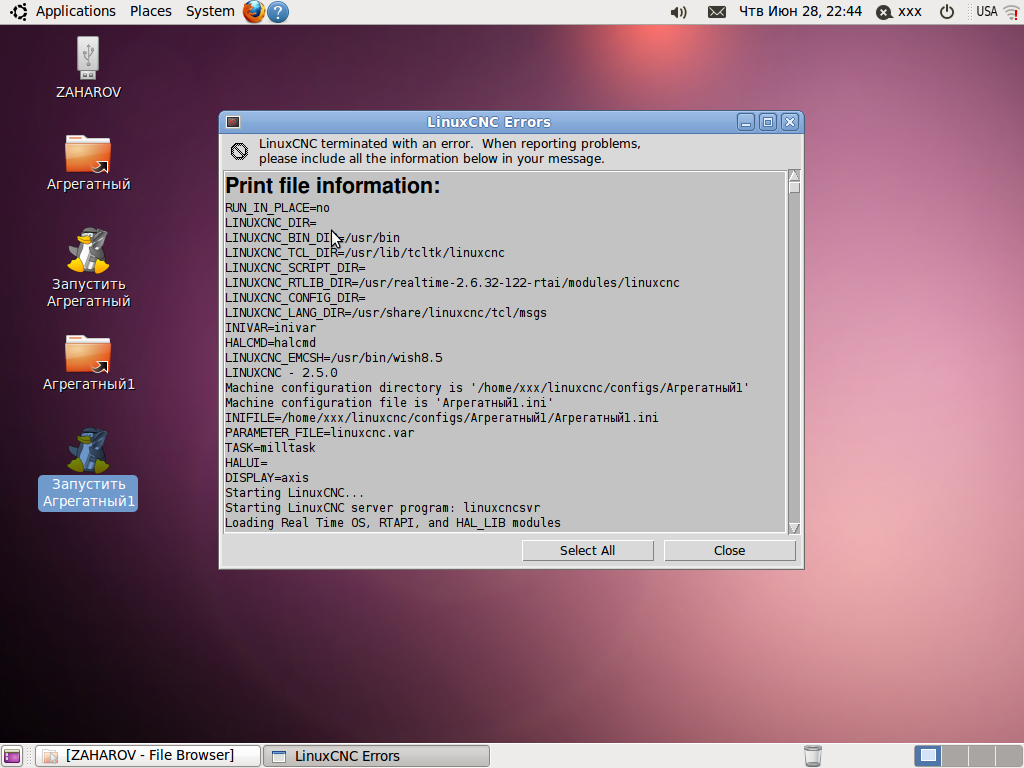Screen dimensions: 1024x768
Task: Click the line 'HALUI='
Action: (246, 463)
